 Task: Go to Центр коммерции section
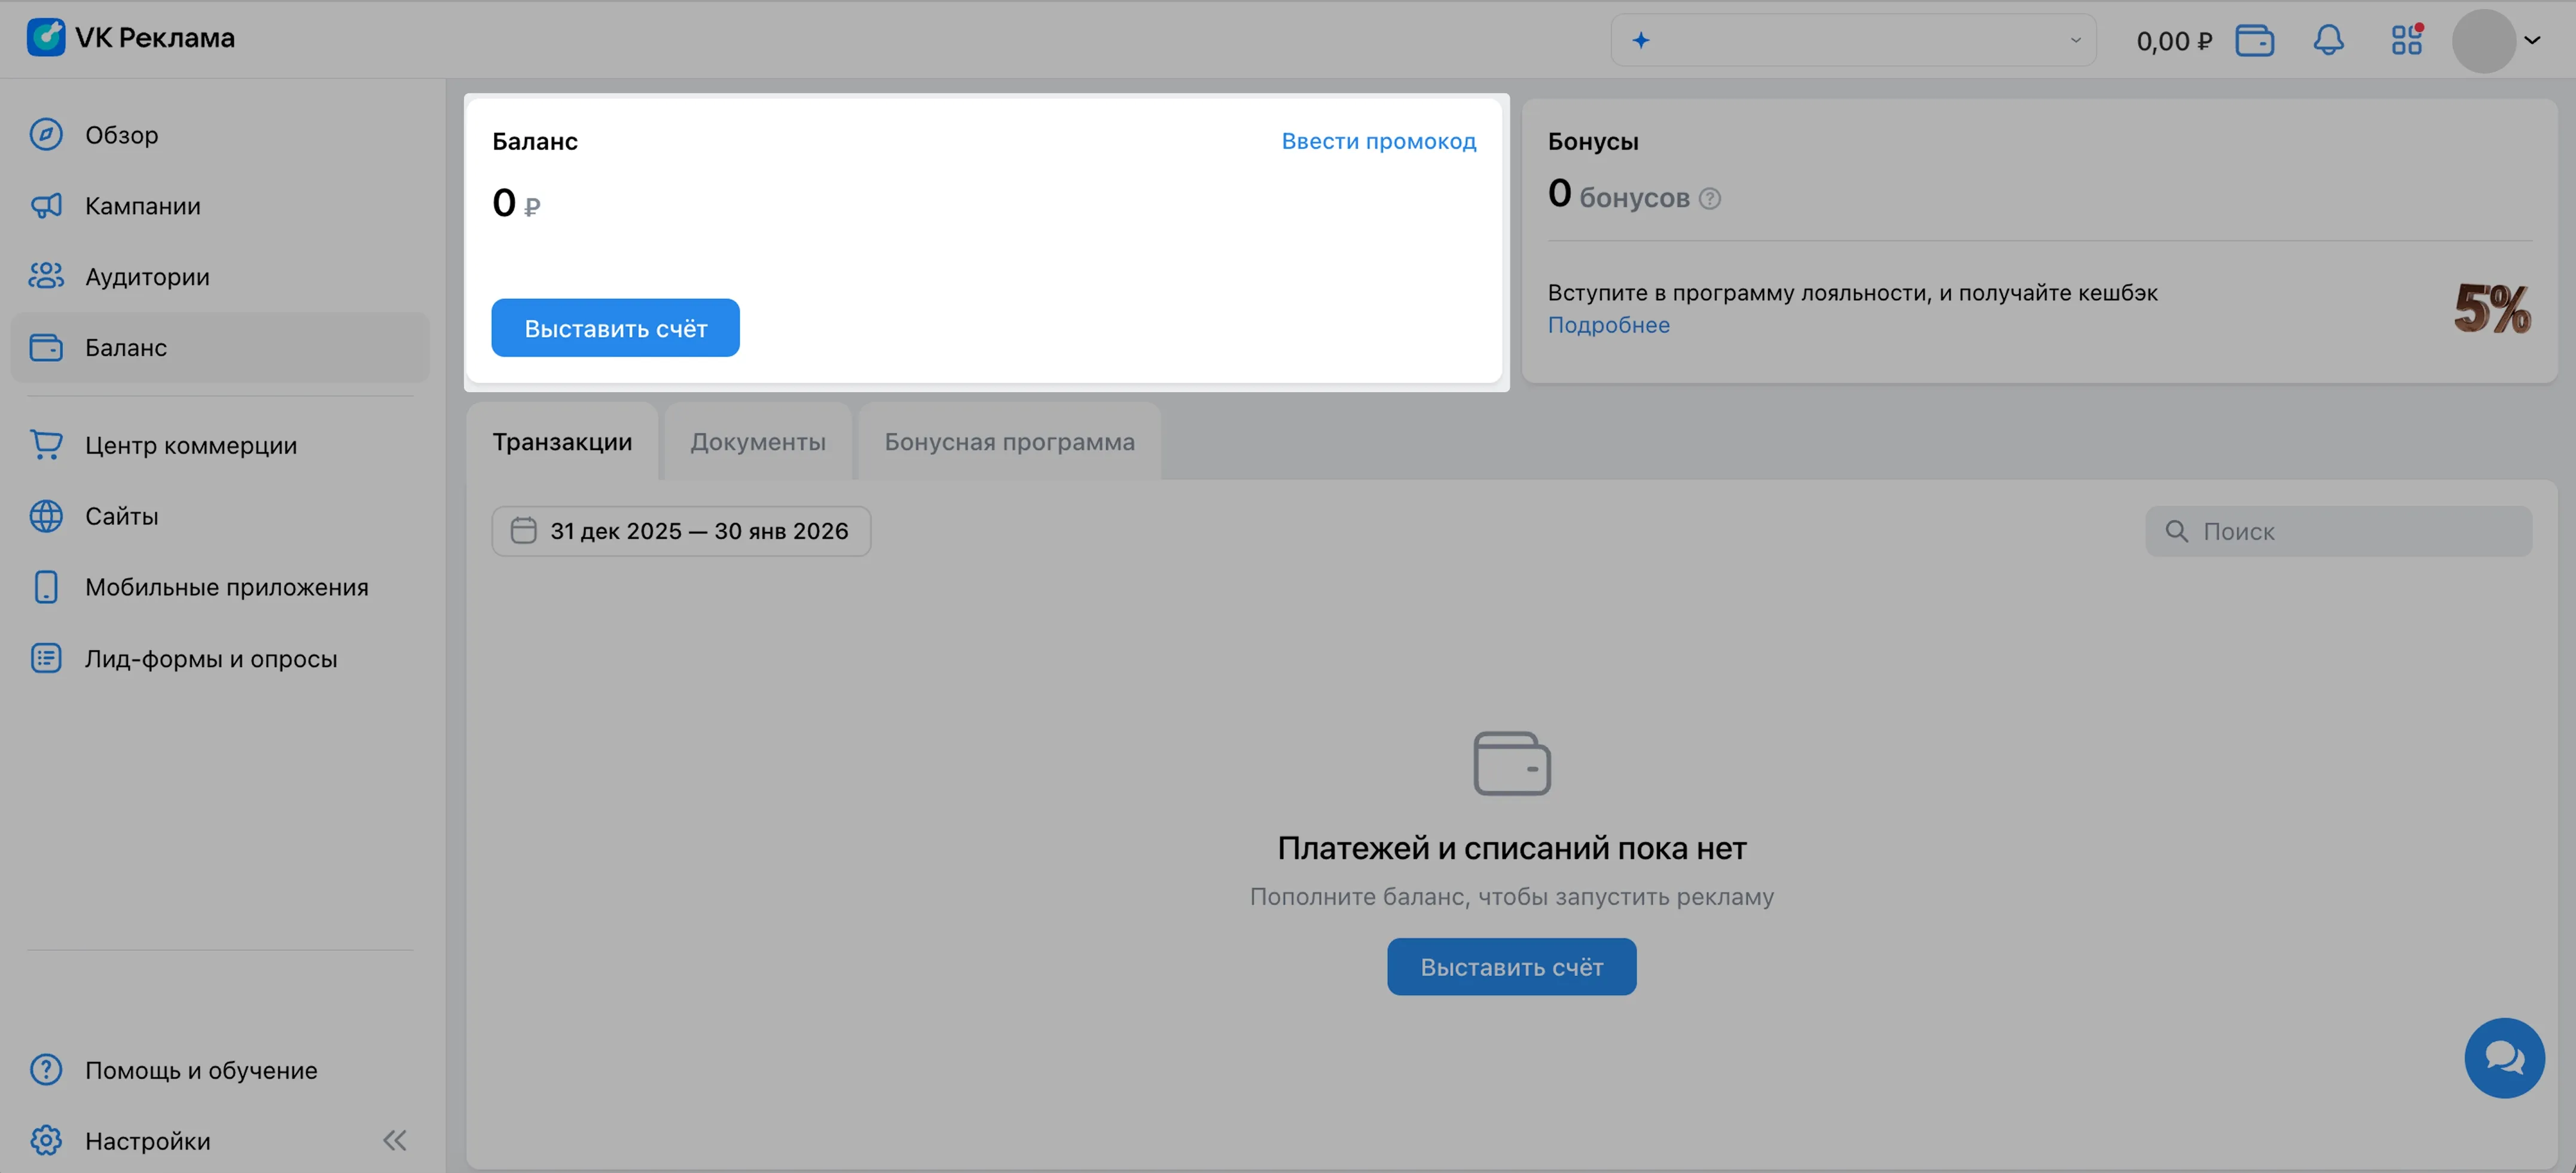(190, 445)
